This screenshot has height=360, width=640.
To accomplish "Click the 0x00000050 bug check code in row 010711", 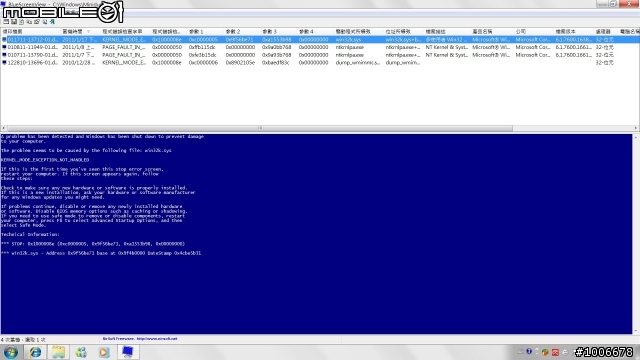I will 167,55.
